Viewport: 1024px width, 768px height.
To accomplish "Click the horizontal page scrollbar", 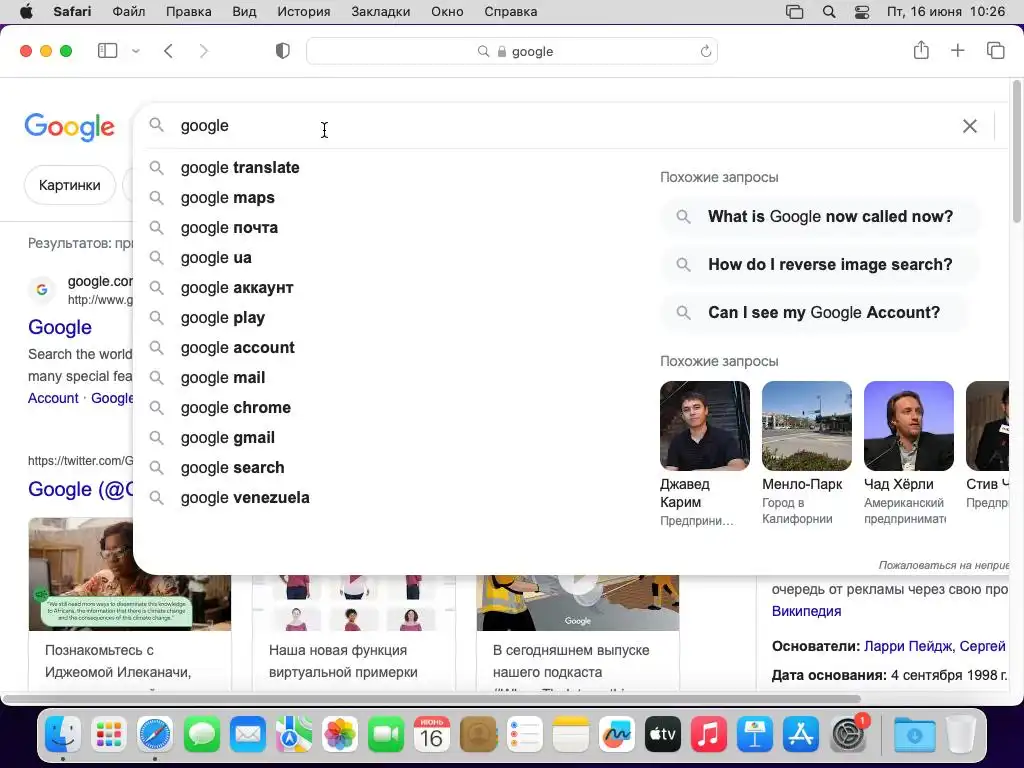I will pyautogui.click(x=431, y=699).
